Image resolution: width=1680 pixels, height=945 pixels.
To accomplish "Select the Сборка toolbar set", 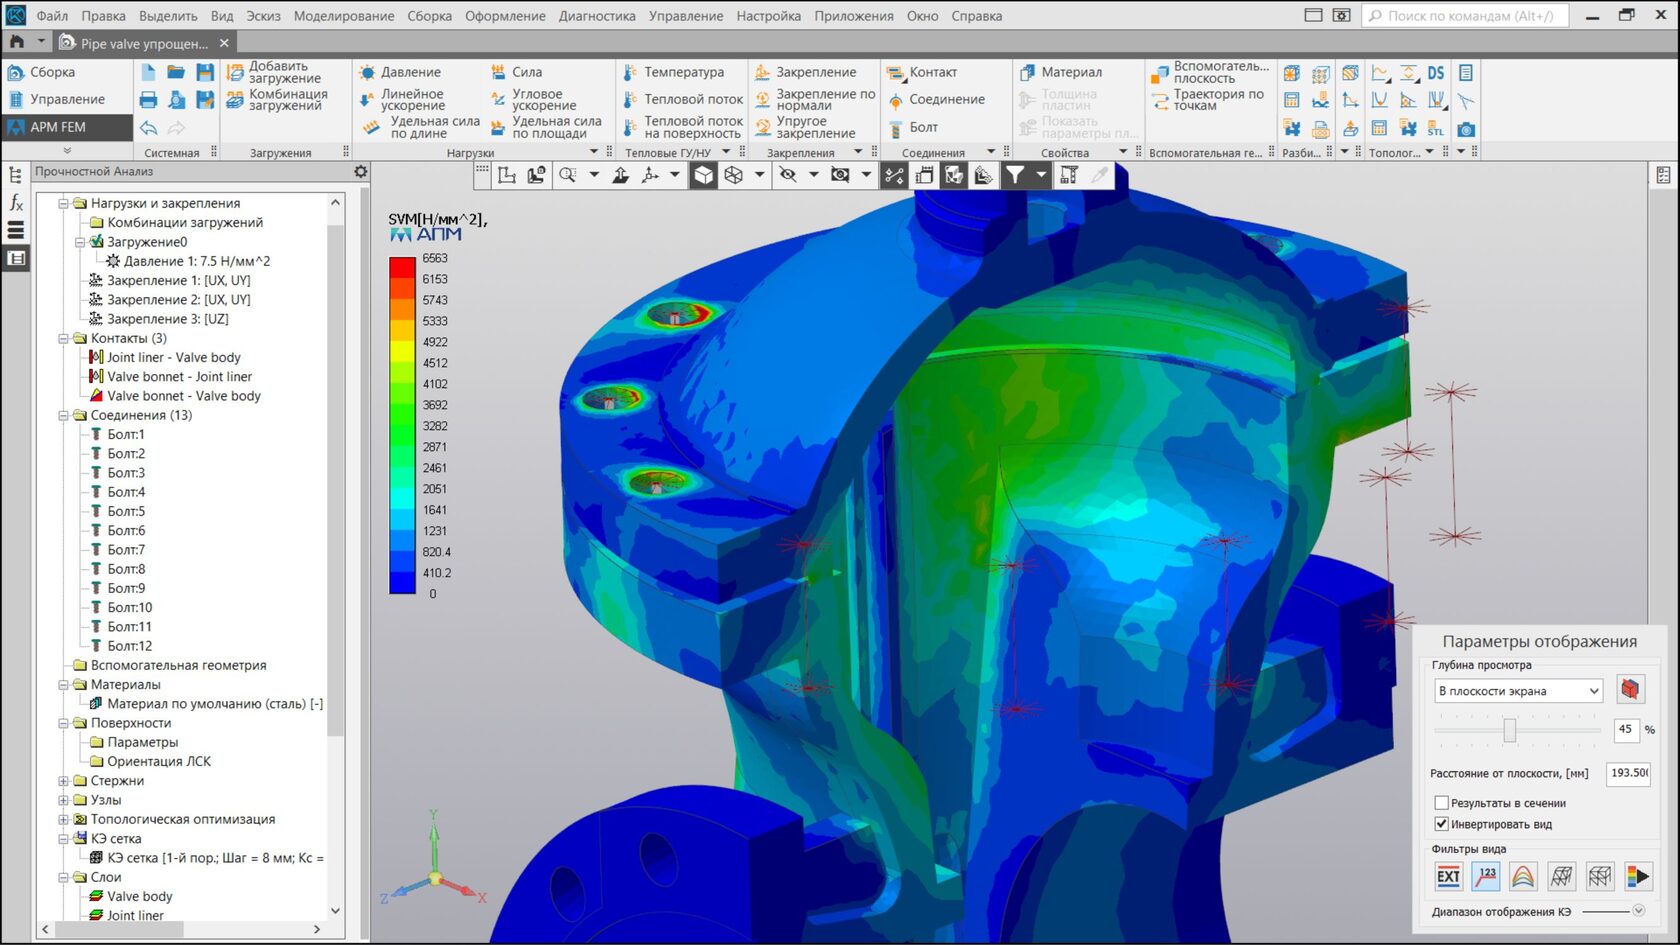I will pyautogui.click(x=67, y=72).
